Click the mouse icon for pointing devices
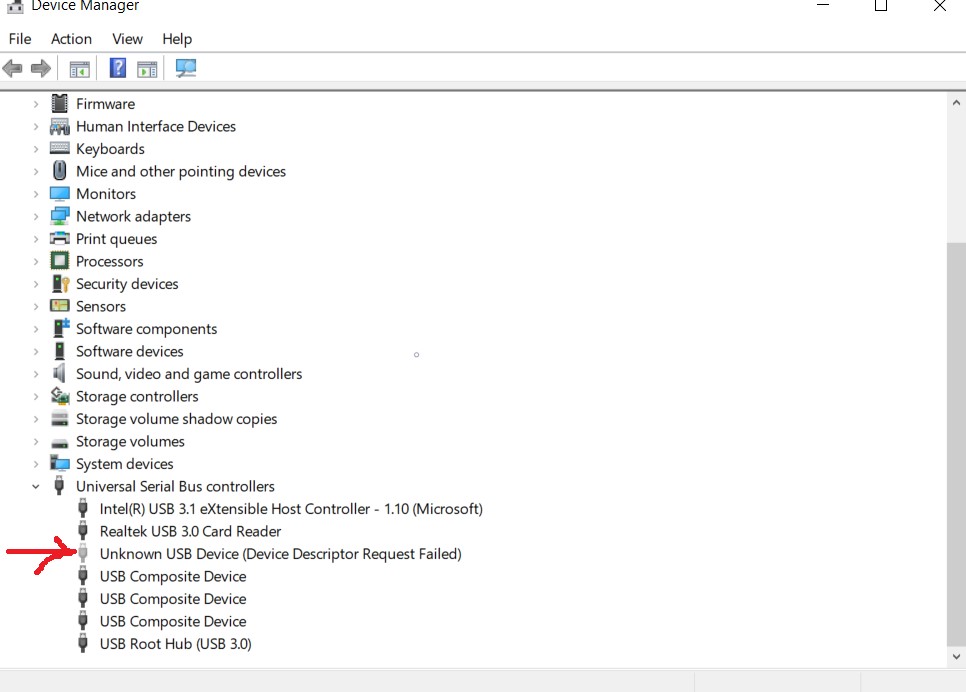 tap(60, 171)
